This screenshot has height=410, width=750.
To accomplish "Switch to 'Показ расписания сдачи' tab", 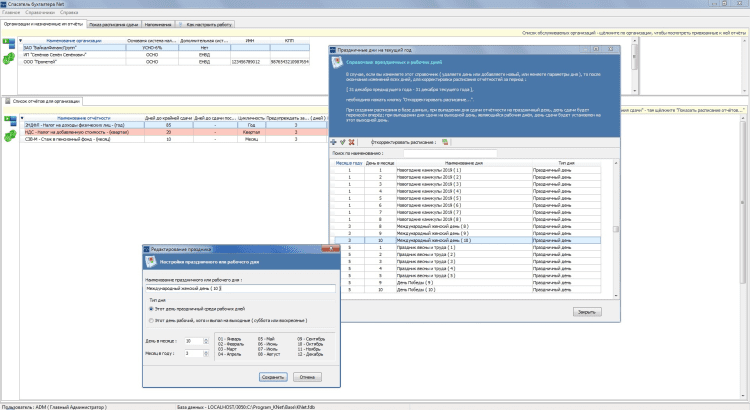I will point(112,23).
